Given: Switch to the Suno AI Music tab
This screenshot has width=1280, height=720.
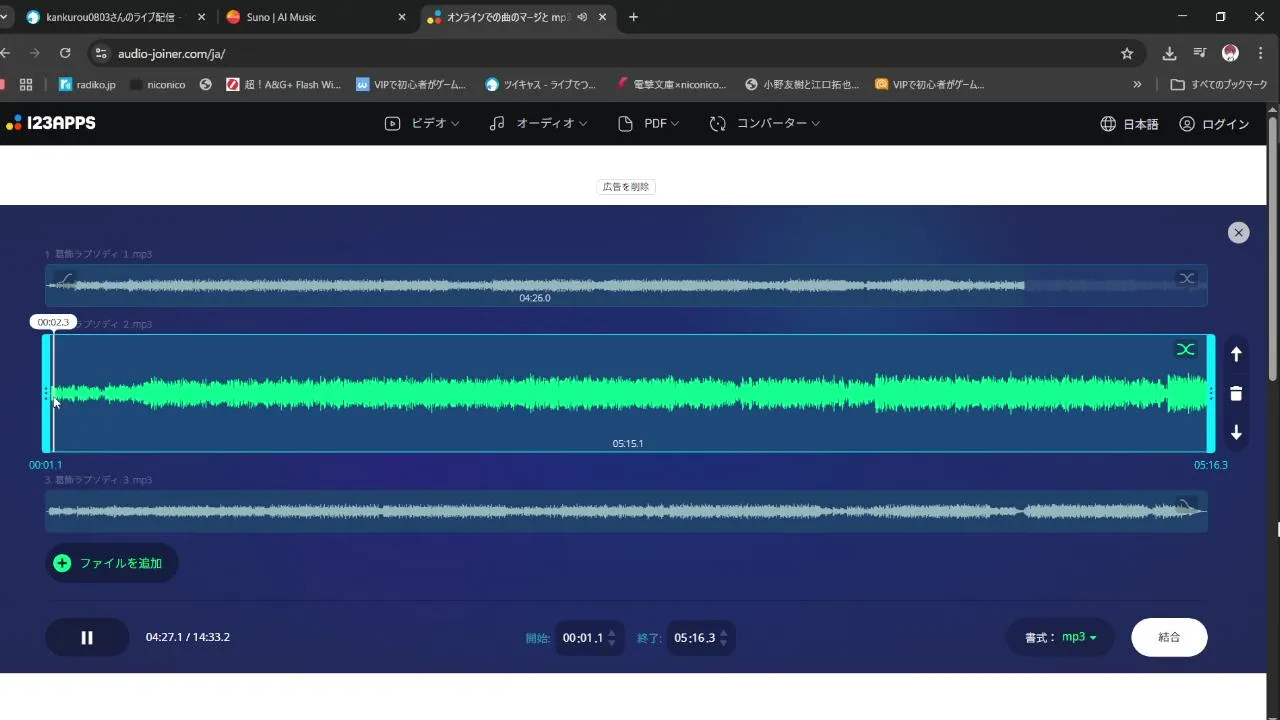Looking at the screenshot, I should [315, 17].
